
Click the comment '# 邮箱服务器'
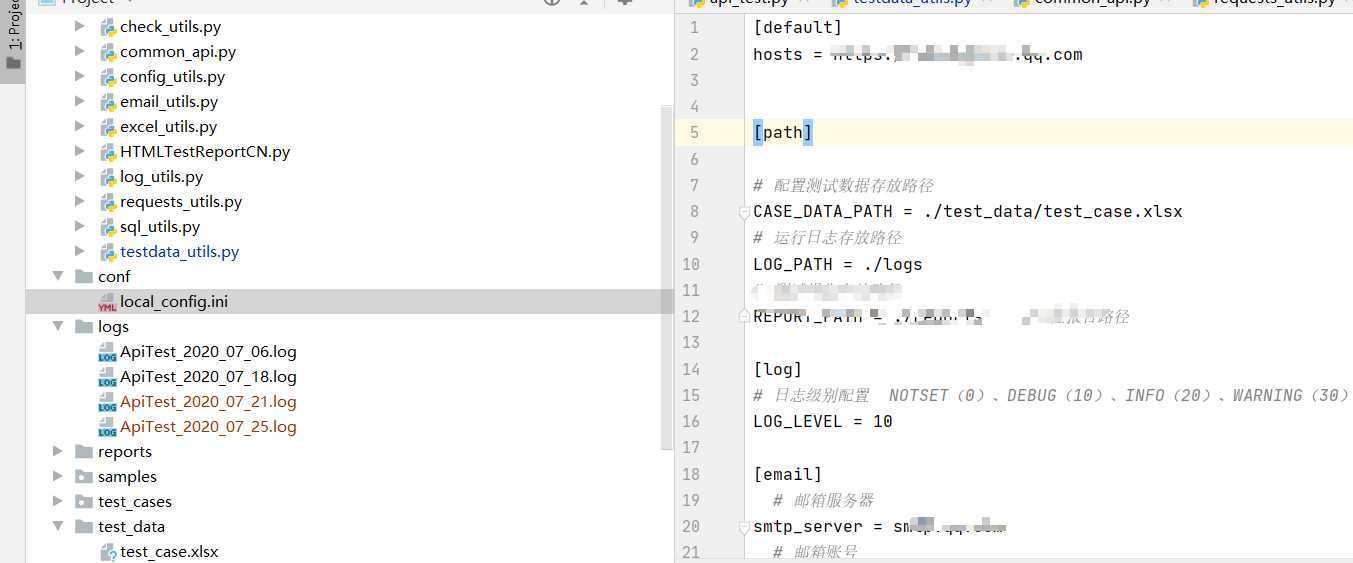pos(823,500)
